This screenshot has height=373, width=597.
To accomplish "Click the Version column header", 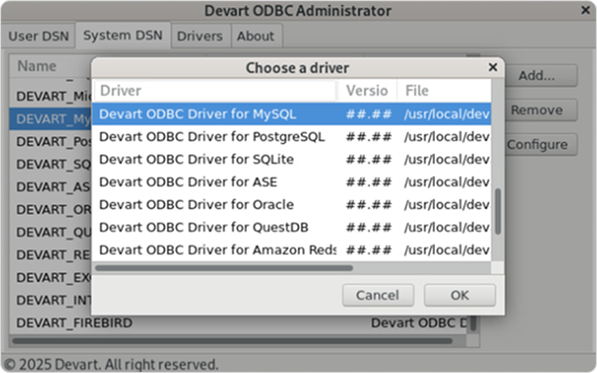I will pos(367,91).
